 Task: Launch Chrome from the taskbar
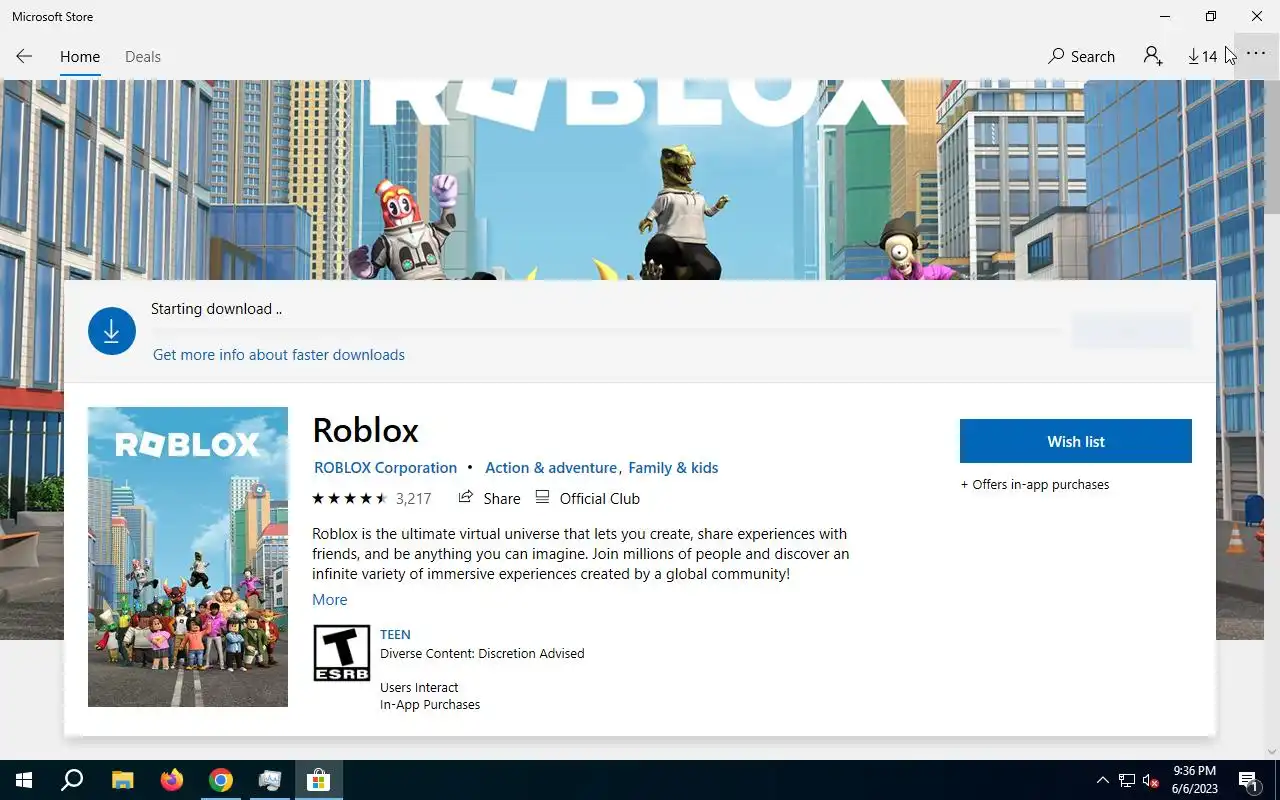click(x=221, y=780)
